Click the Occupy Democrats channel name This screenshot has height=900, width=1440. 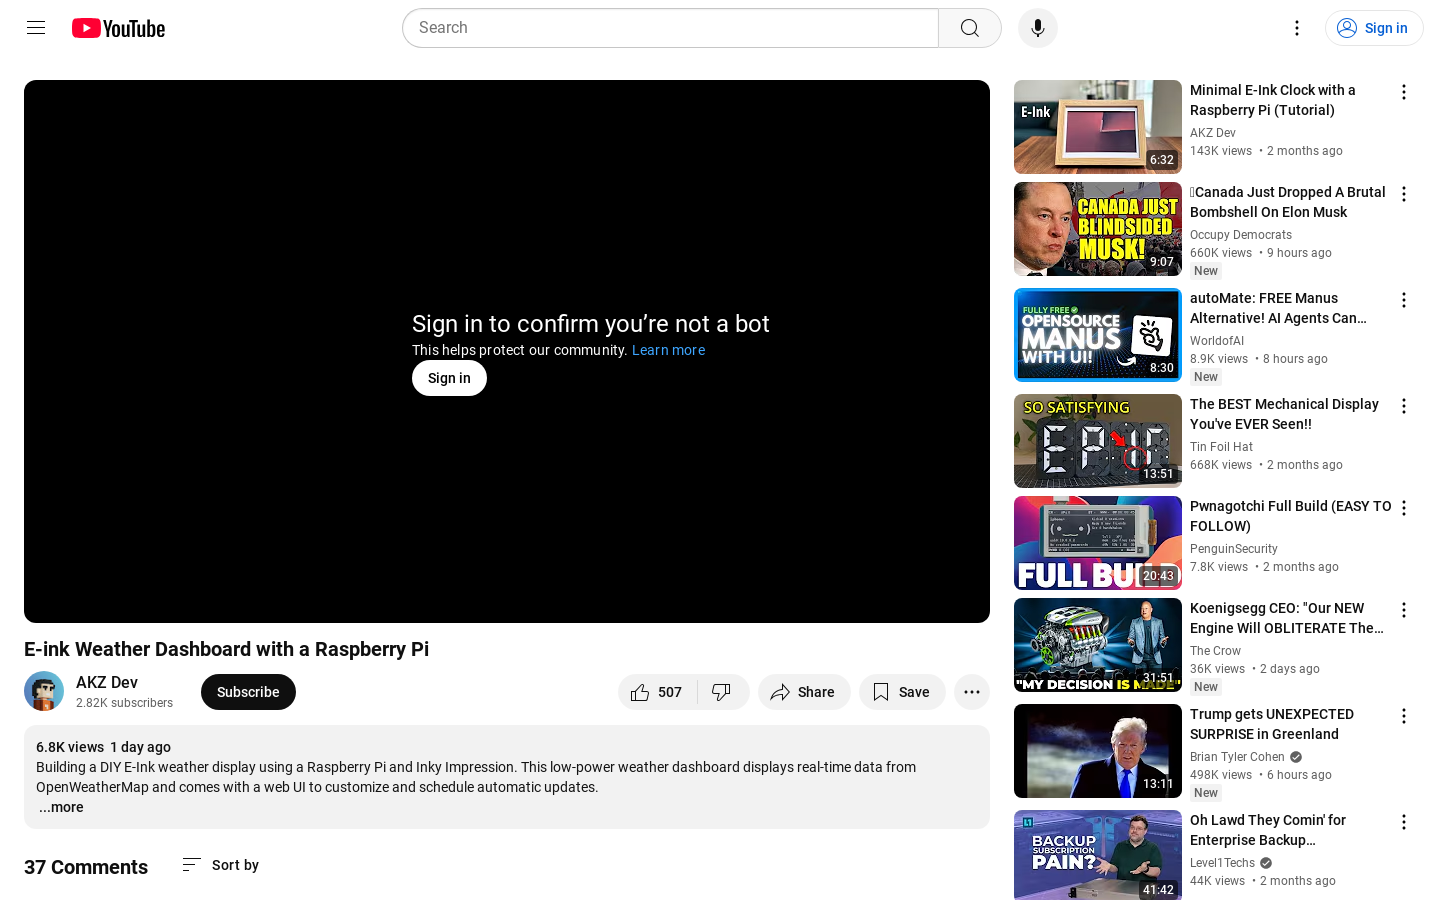(1241, 235)
